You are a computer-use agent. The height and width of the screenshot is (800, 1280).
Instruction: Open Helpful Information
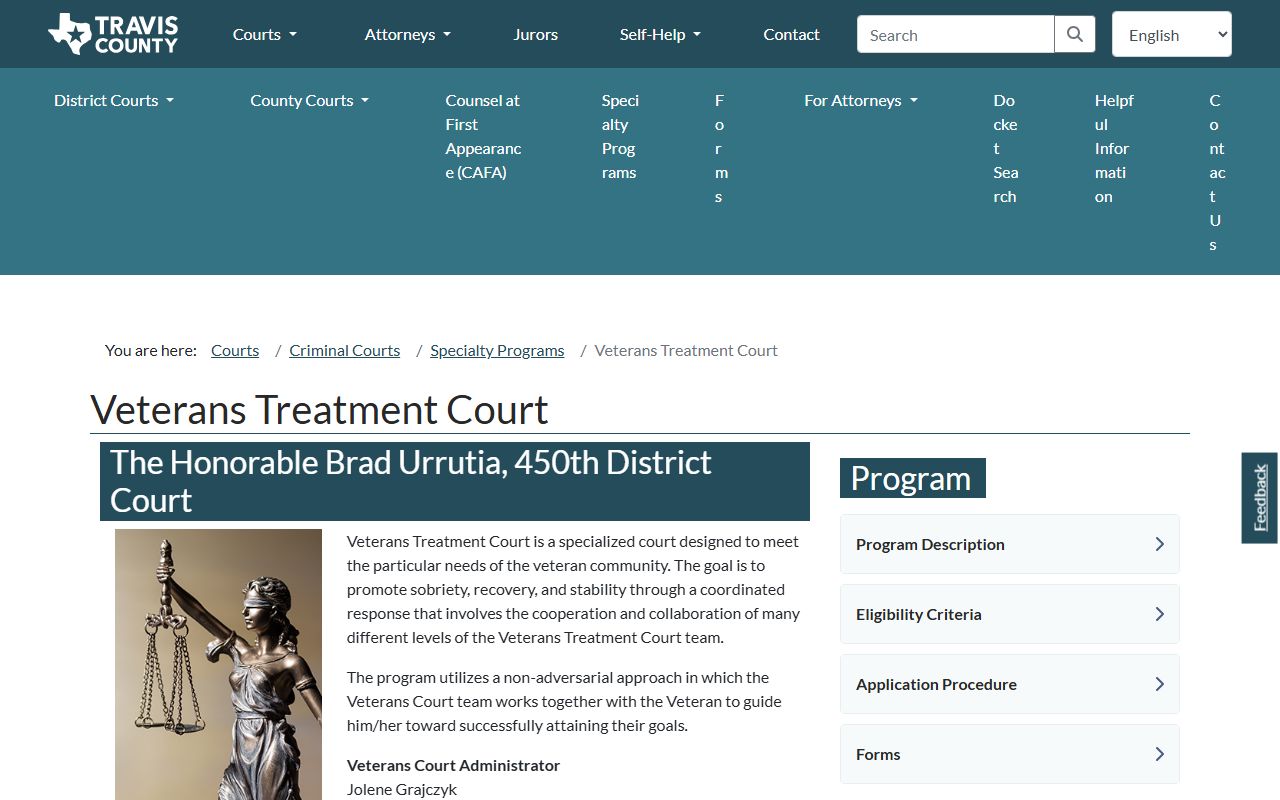tap(1113, 148)
